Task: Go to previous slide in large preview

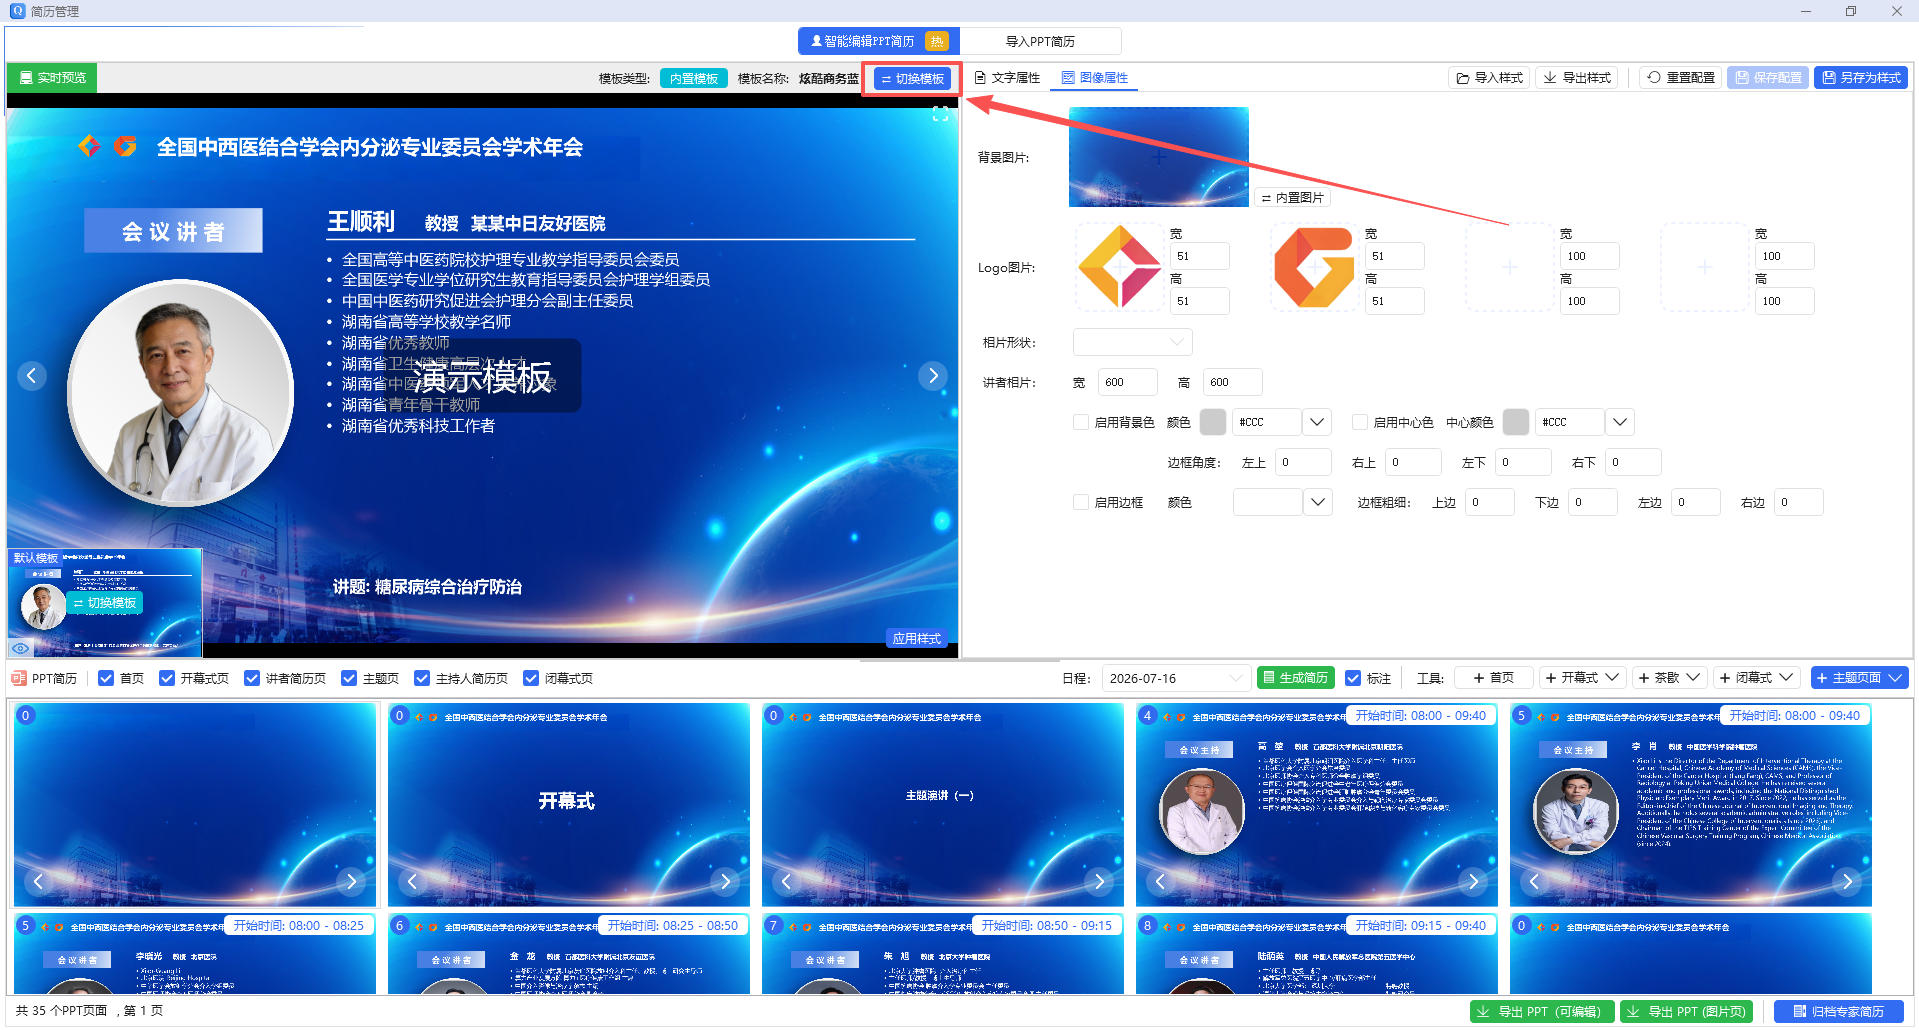Action: pos(32,376)
